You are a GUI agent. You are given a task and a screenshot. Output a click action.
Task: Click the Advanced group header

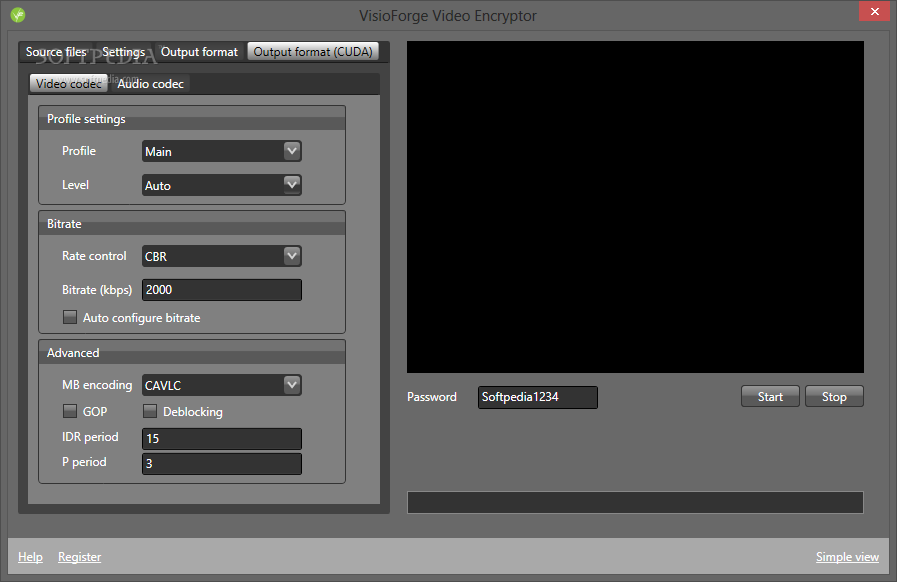[x=192, y=353]
